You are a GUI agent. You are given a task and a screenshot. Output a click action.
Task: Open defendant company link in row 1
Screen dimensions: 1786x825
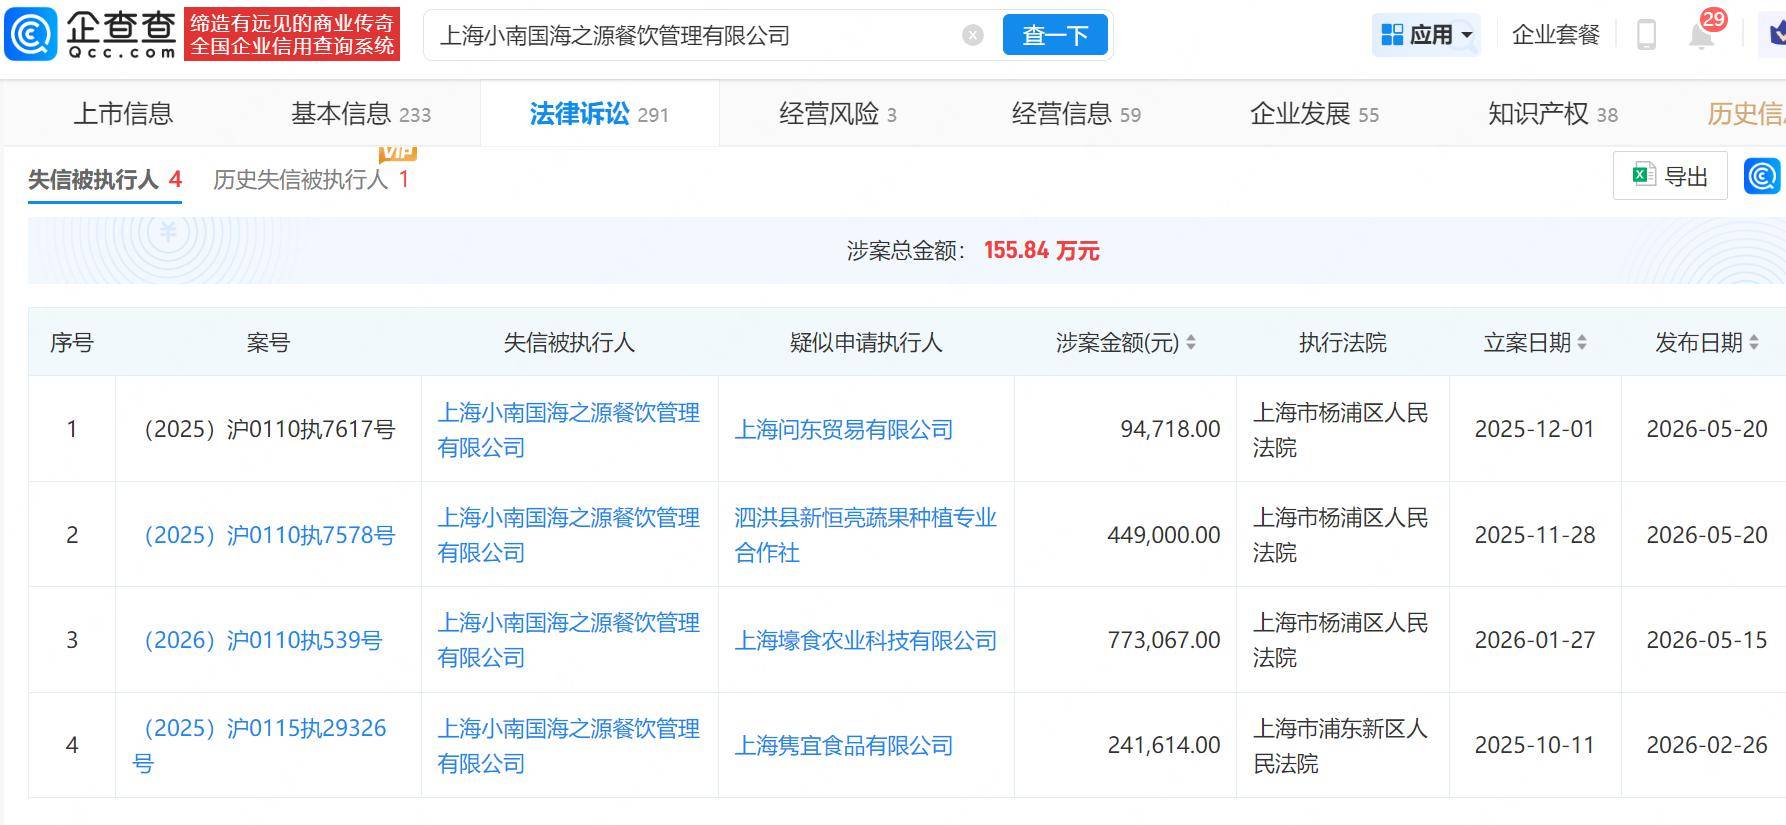tap(569, 429)
